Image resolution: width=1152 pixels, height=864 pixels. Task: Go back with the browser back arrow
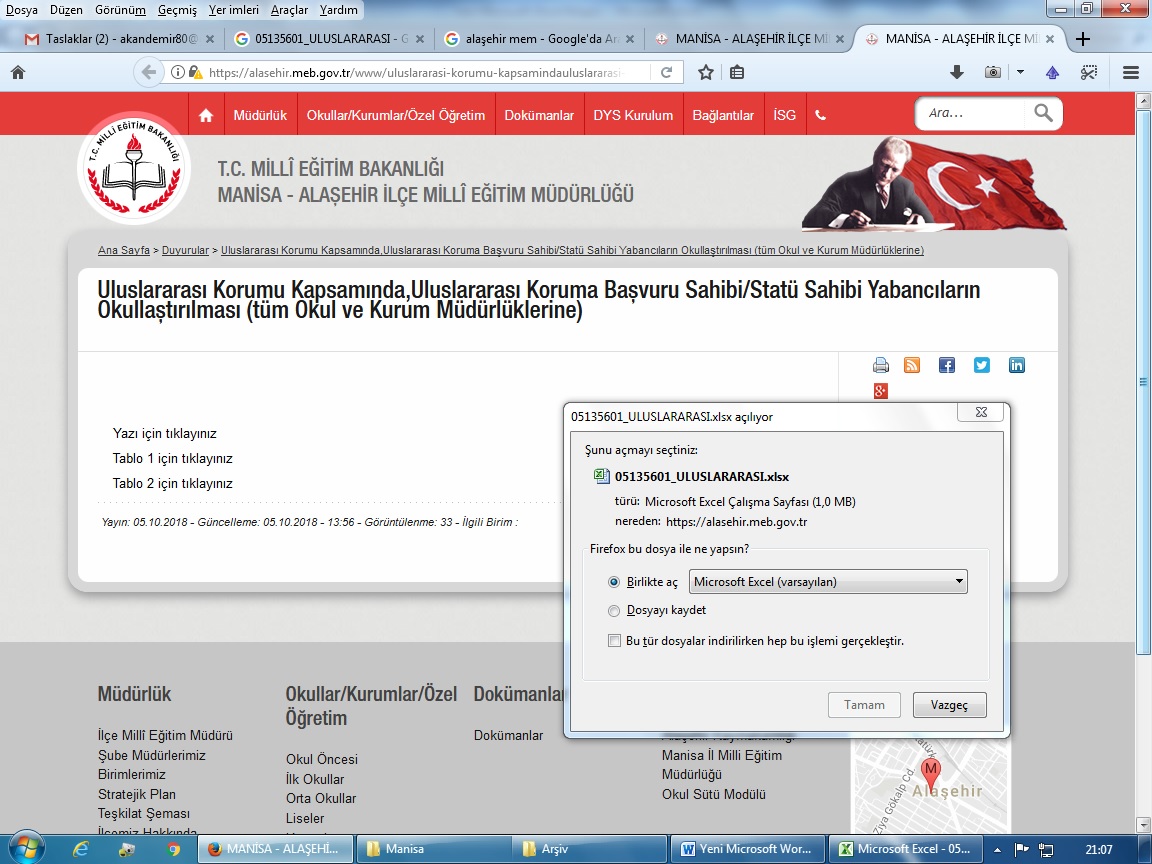pyautogui.click(x=149, y=72)
